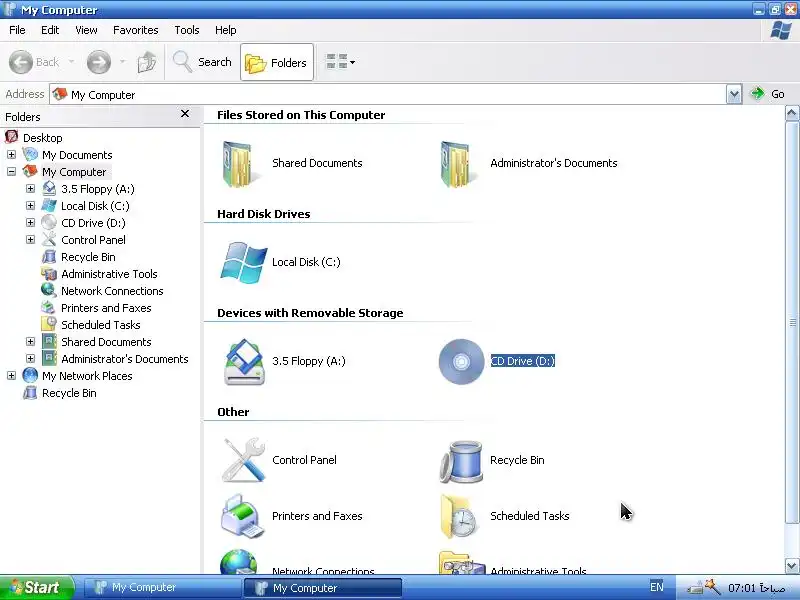Expand Control Panel tree node
Viewport: 800px width, 600px height.
pos(30,239)
